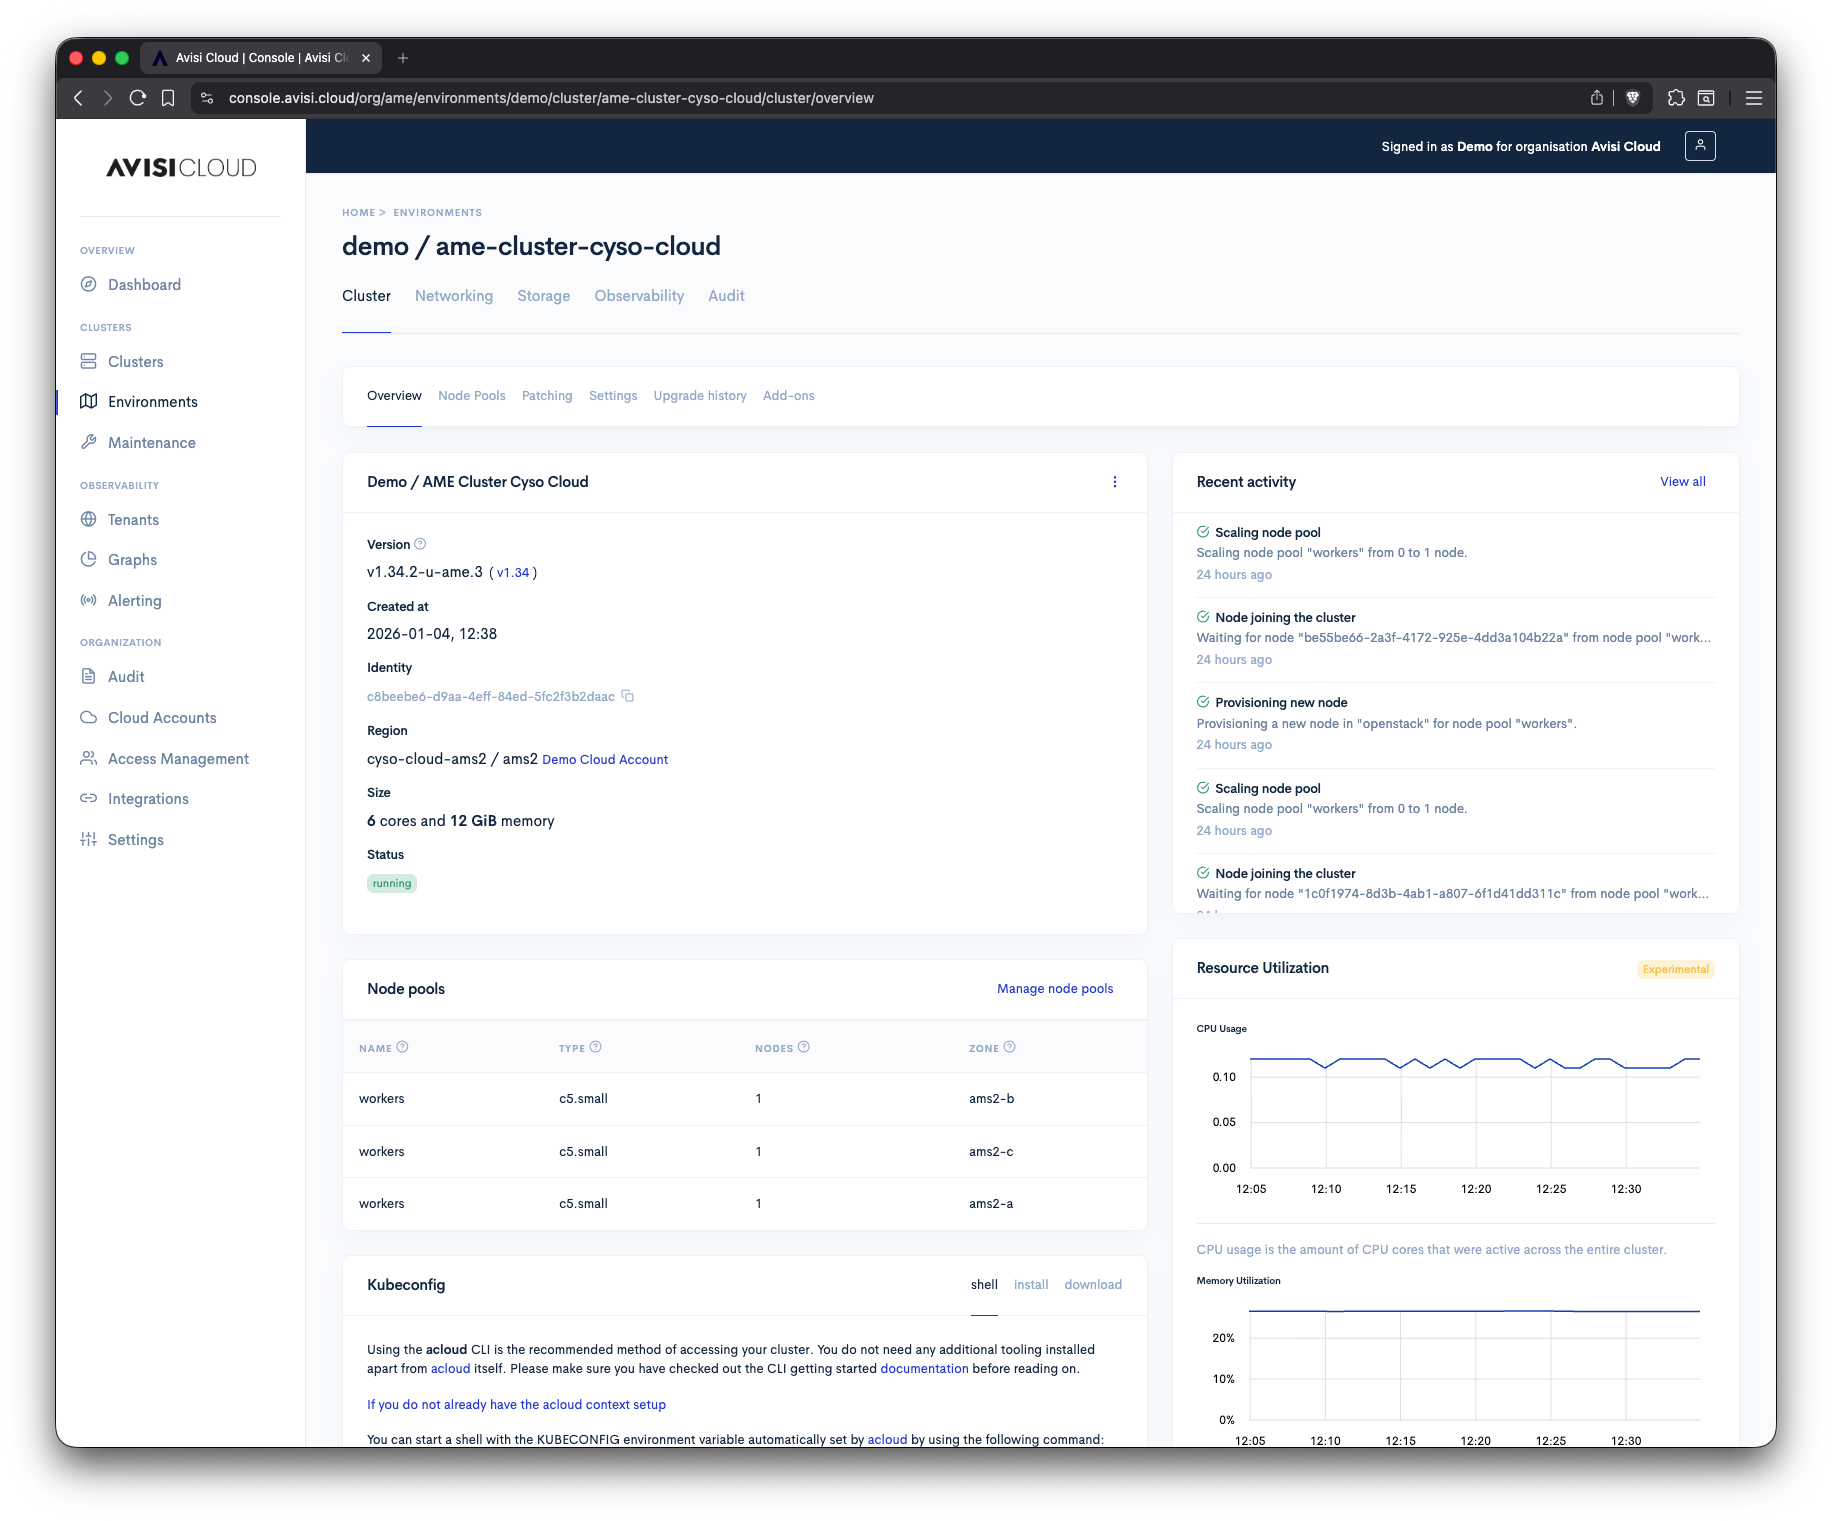Open the account menu in the top bar

click(1700, 145)
